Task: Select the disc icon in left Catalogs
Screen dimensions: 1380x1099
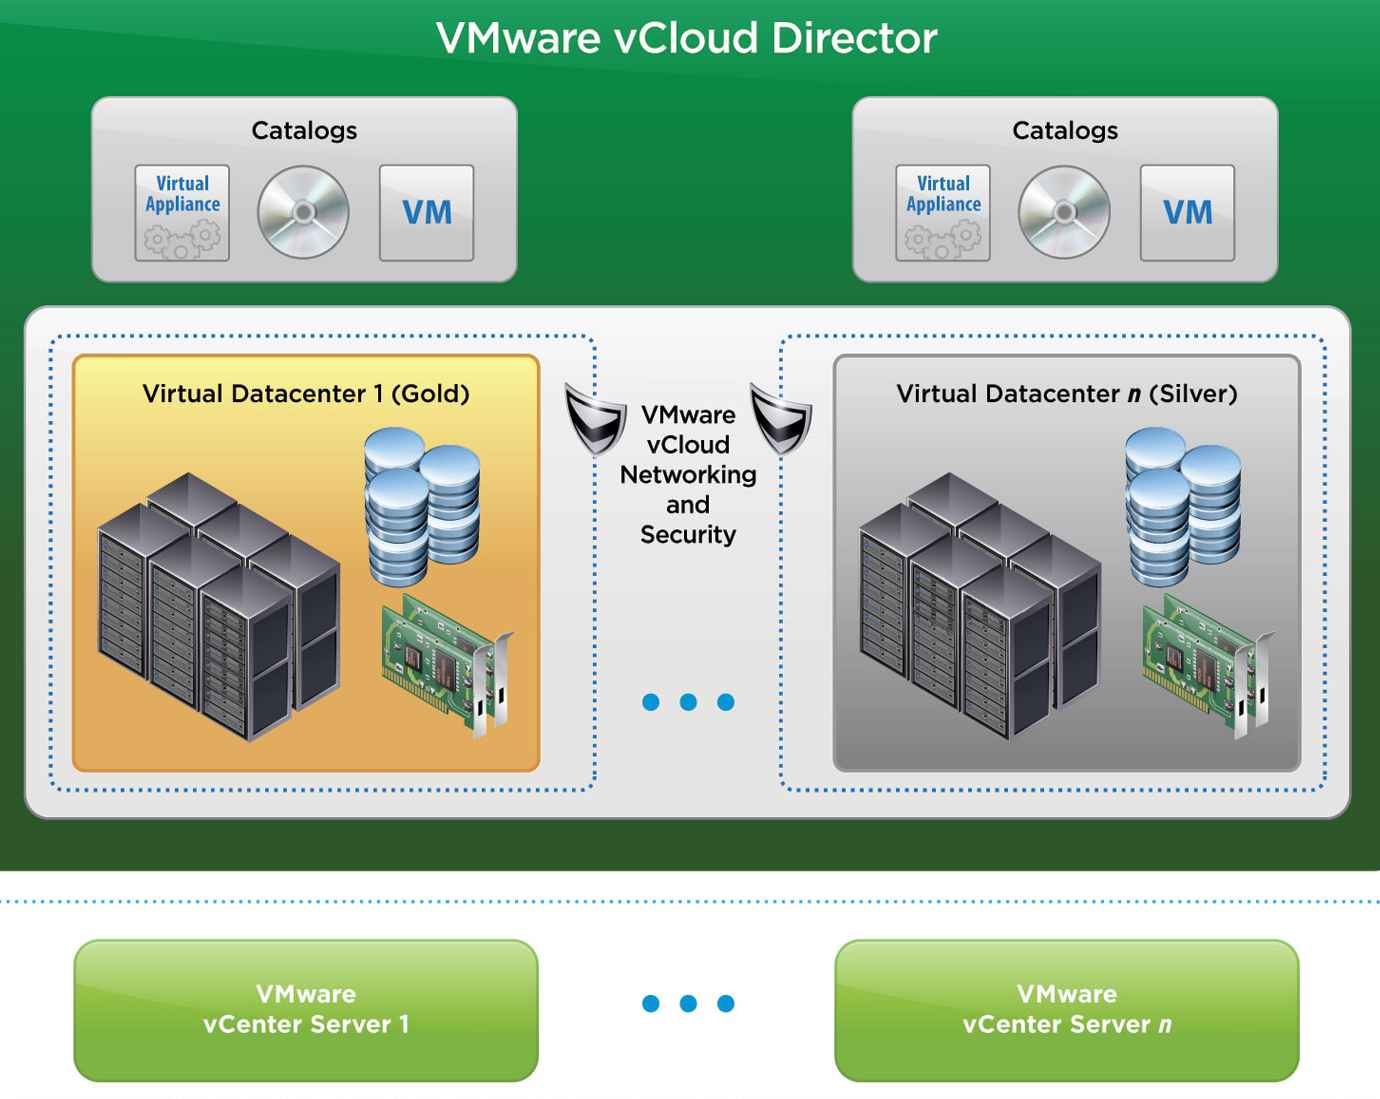Action: tap(303, 213)
